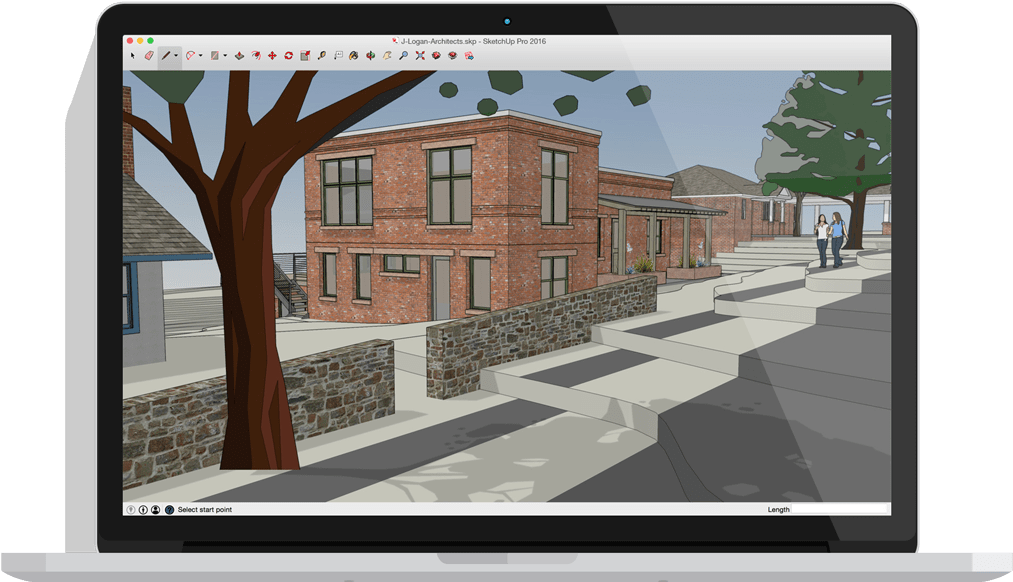
Task: Open the Arc tool variant dropdown
Action: (x=199, y=57)
